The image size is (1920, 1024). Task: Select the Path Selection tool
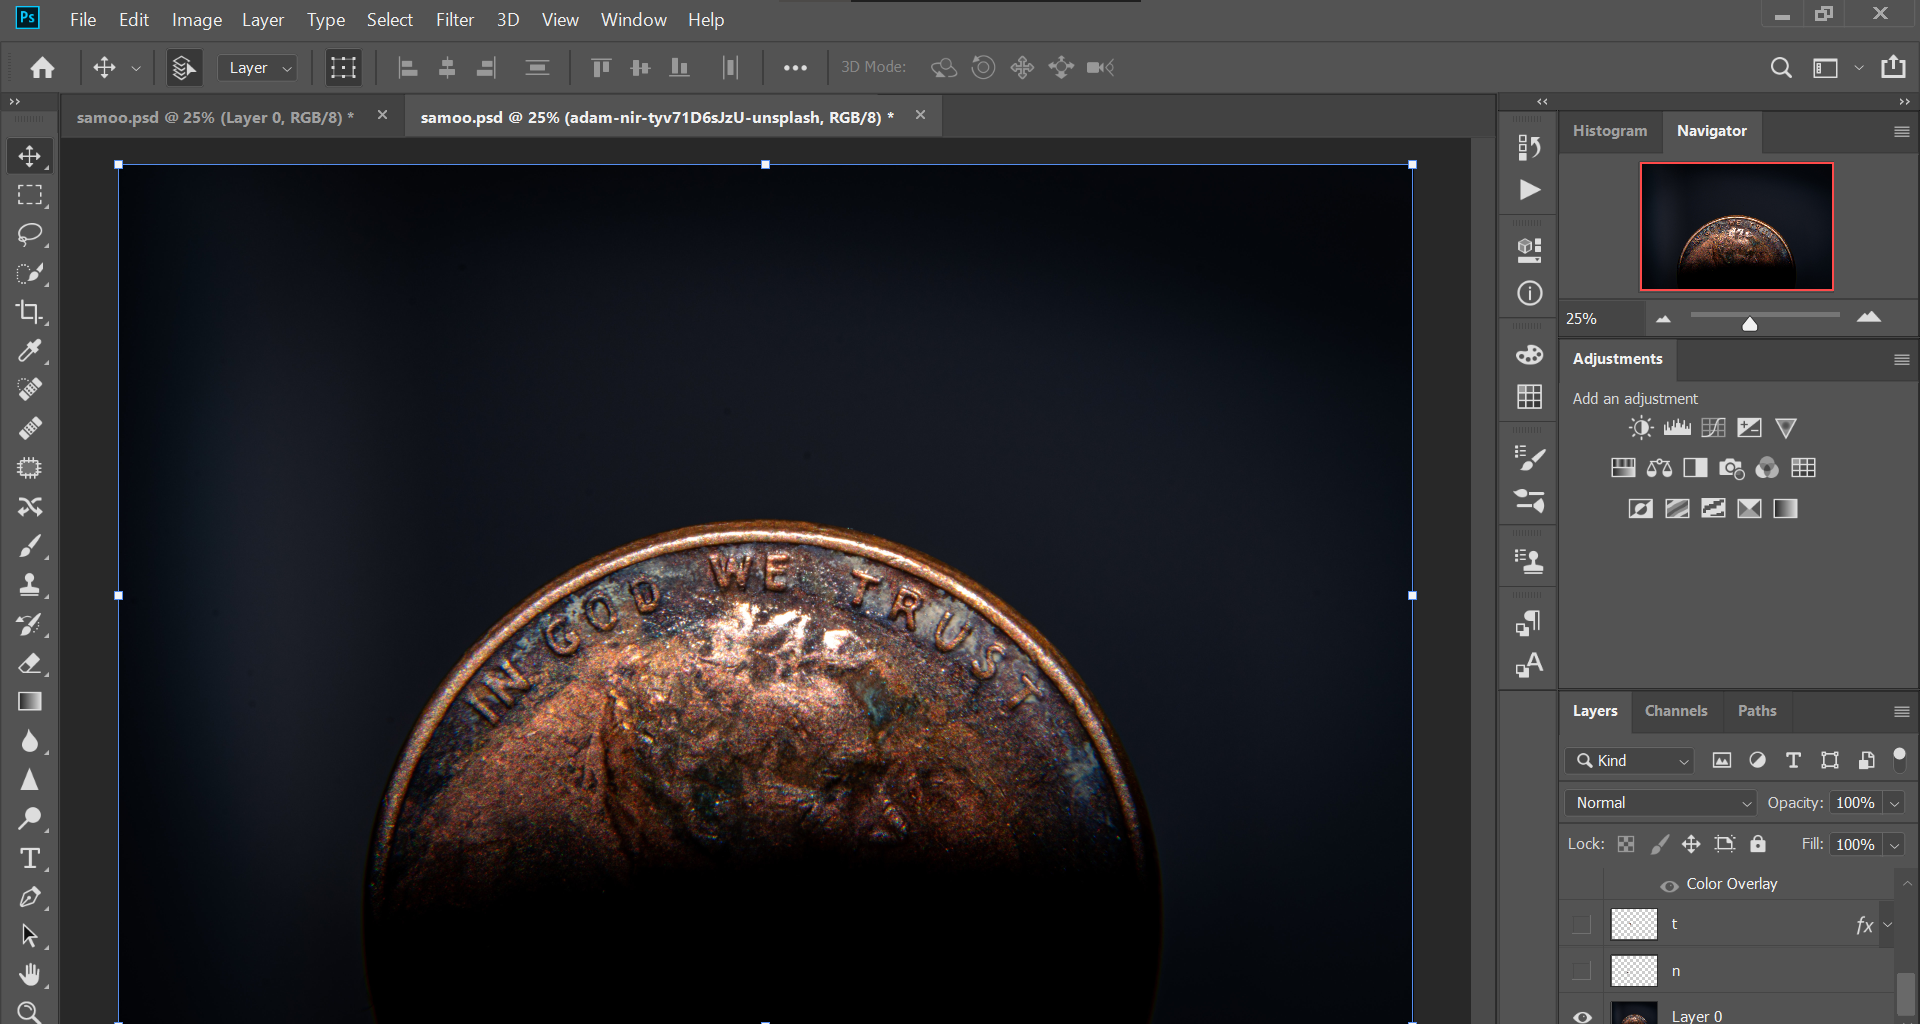29,936
